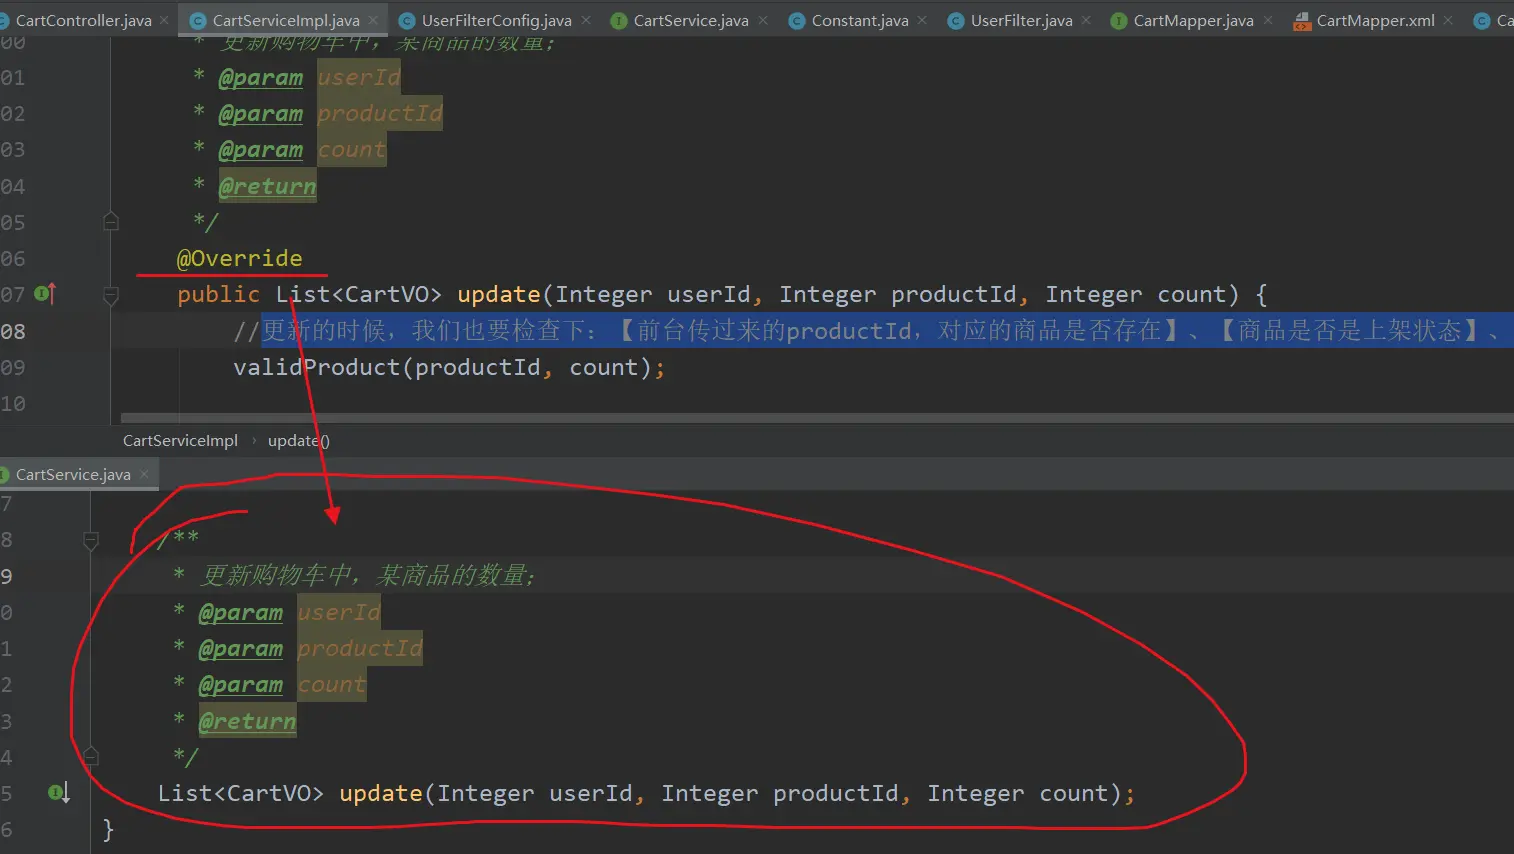
Task: Collapse the update method body in CartServiceImpl
Action: (x=111, y=295)
